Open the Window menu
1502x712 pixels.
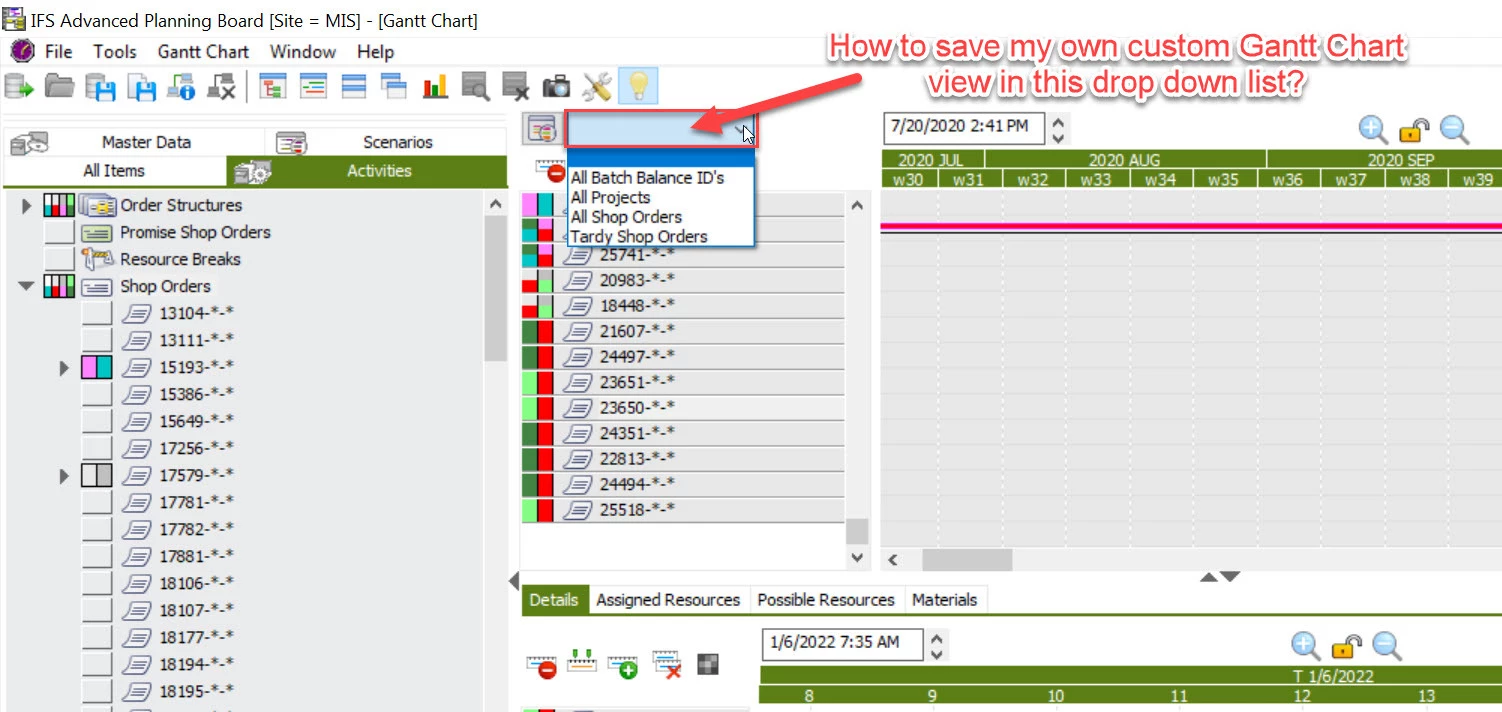coord(303,51)
